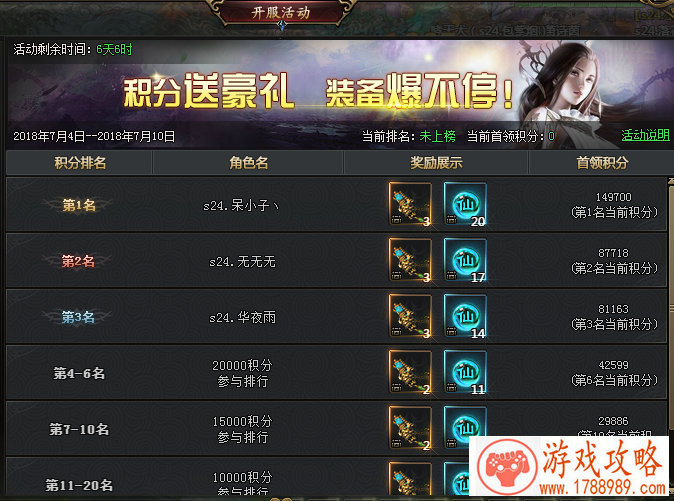The width and height of the screenshot is (674, 501).
Task: Select player name s24.呆小子
Action: coord(241,205)
